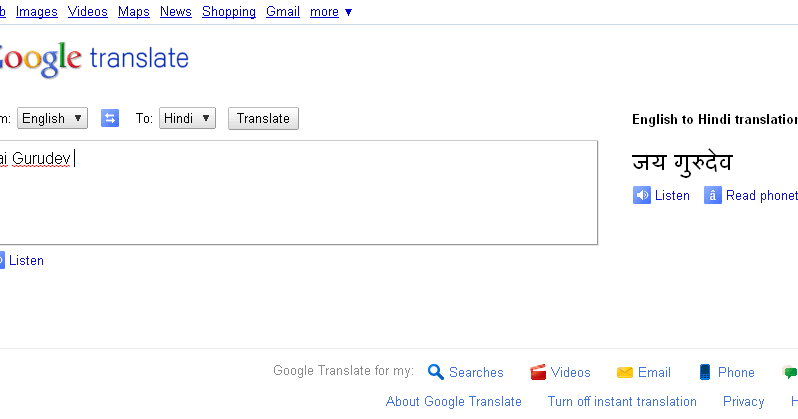This screenshot has width=798, height=419.
Task: Click the Read phonetically icon
Action: (713, 195)
